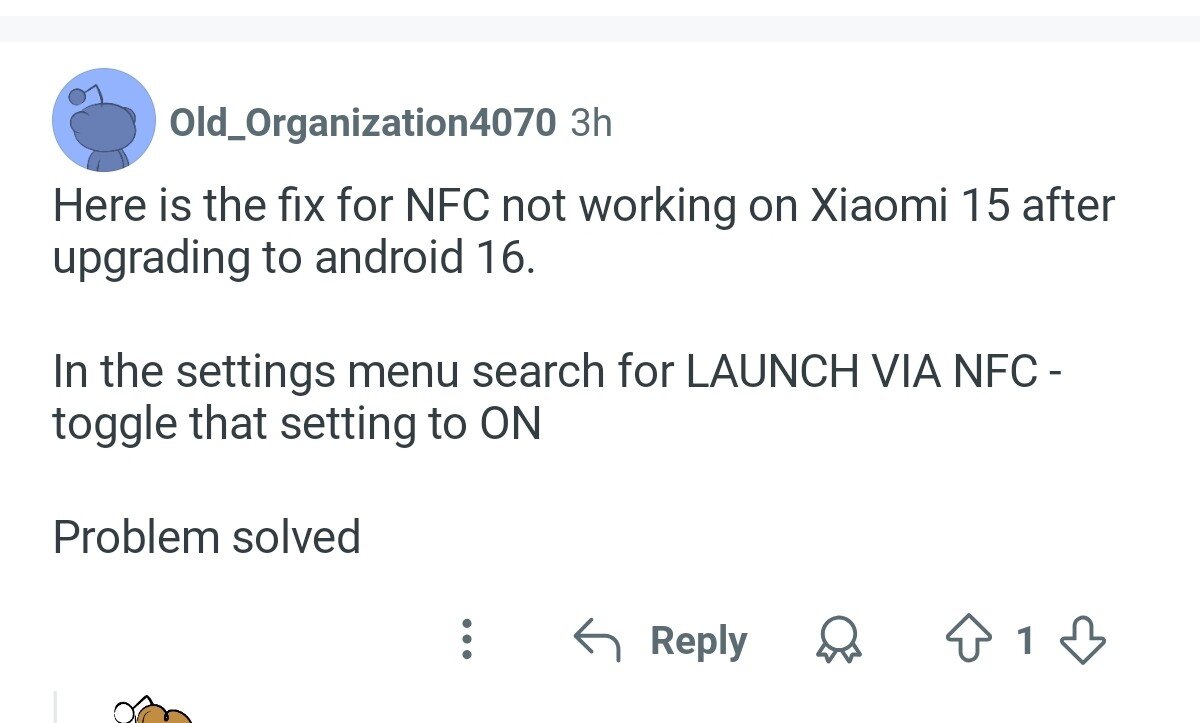Downvote the NFC fix comment

tap(1082, 641)
